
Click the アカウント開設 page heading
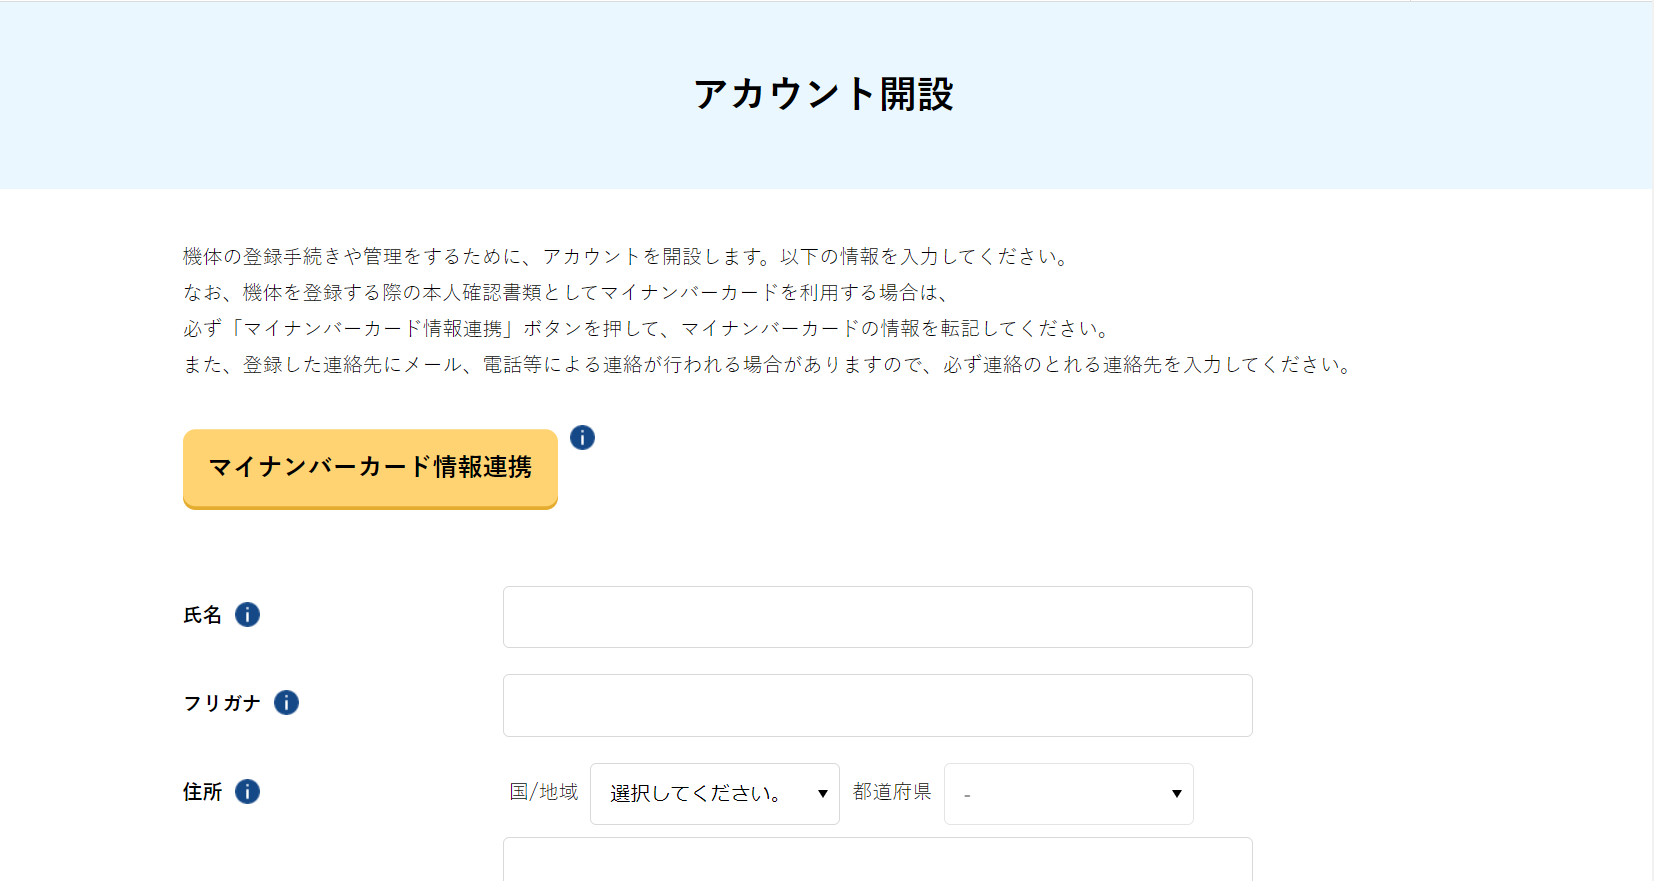tap(824, 95)
